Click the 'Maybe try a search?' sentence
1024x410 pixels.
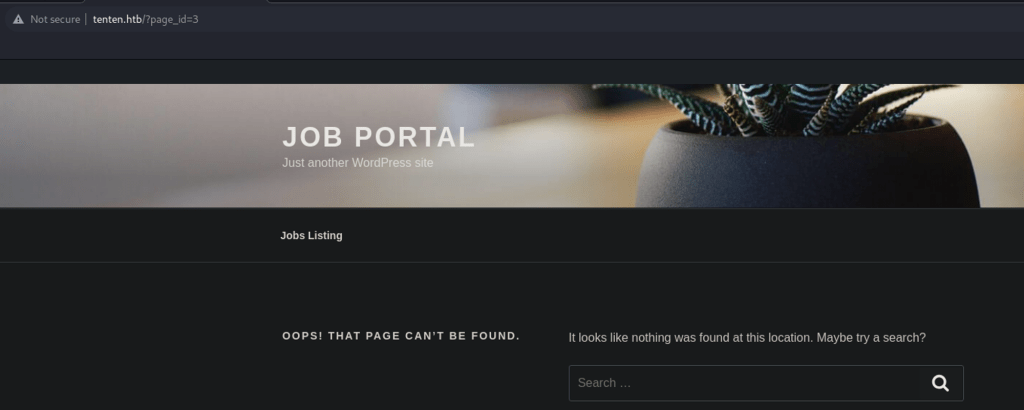pyautogui.click(x=871, y=338)
